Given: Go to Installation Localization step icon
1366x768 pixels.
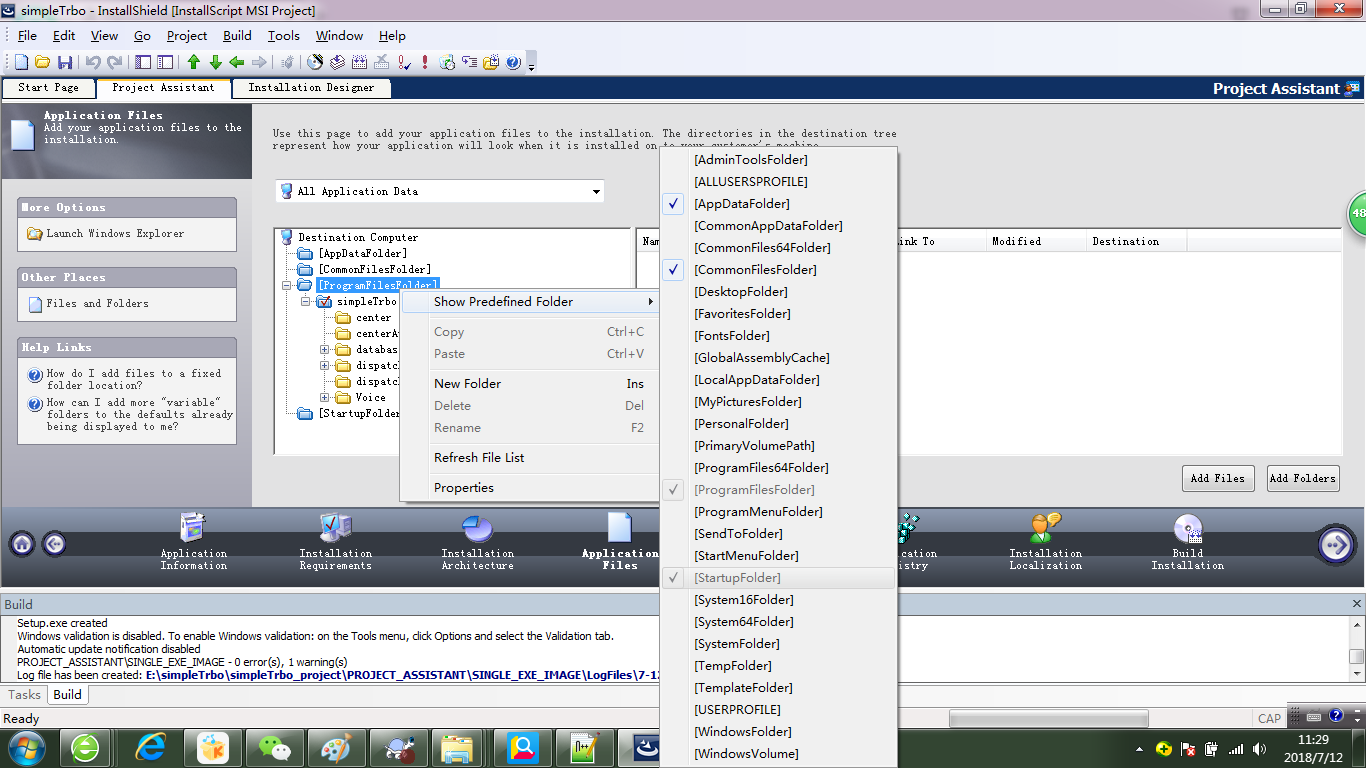Looking at the screenshot, I should point(1045,527).
